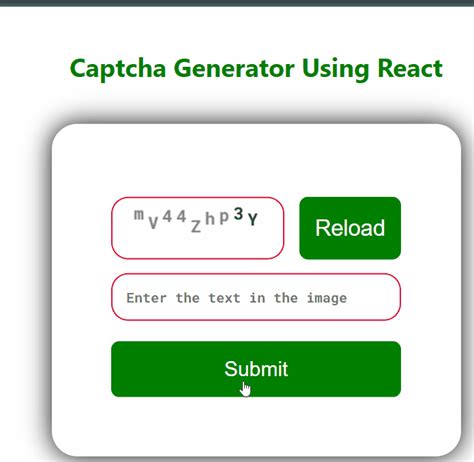
Task: Click the word 'Generator' in the heading
Action: (234, 68)
